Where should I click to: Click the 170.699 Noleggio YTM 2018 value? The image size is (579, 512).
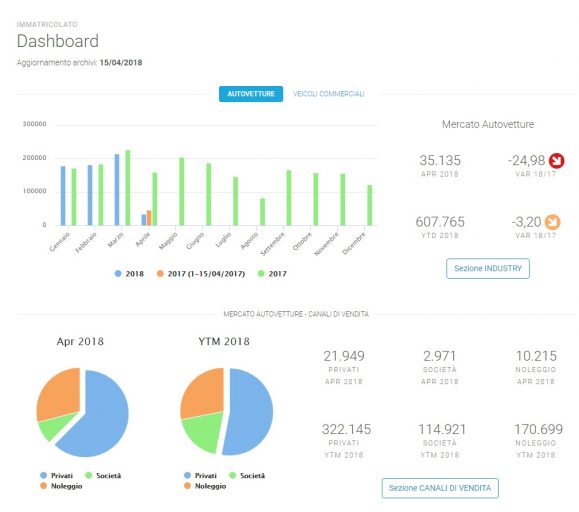[538, 429]
